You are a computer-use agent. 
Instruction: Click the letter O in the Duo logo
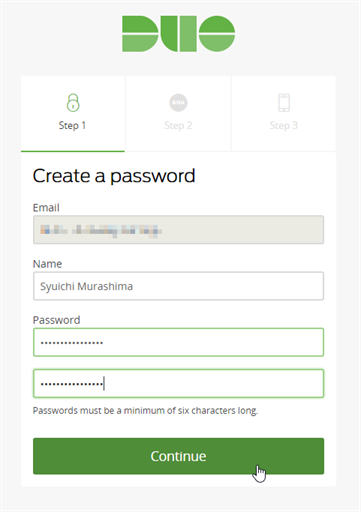point(217,34)
